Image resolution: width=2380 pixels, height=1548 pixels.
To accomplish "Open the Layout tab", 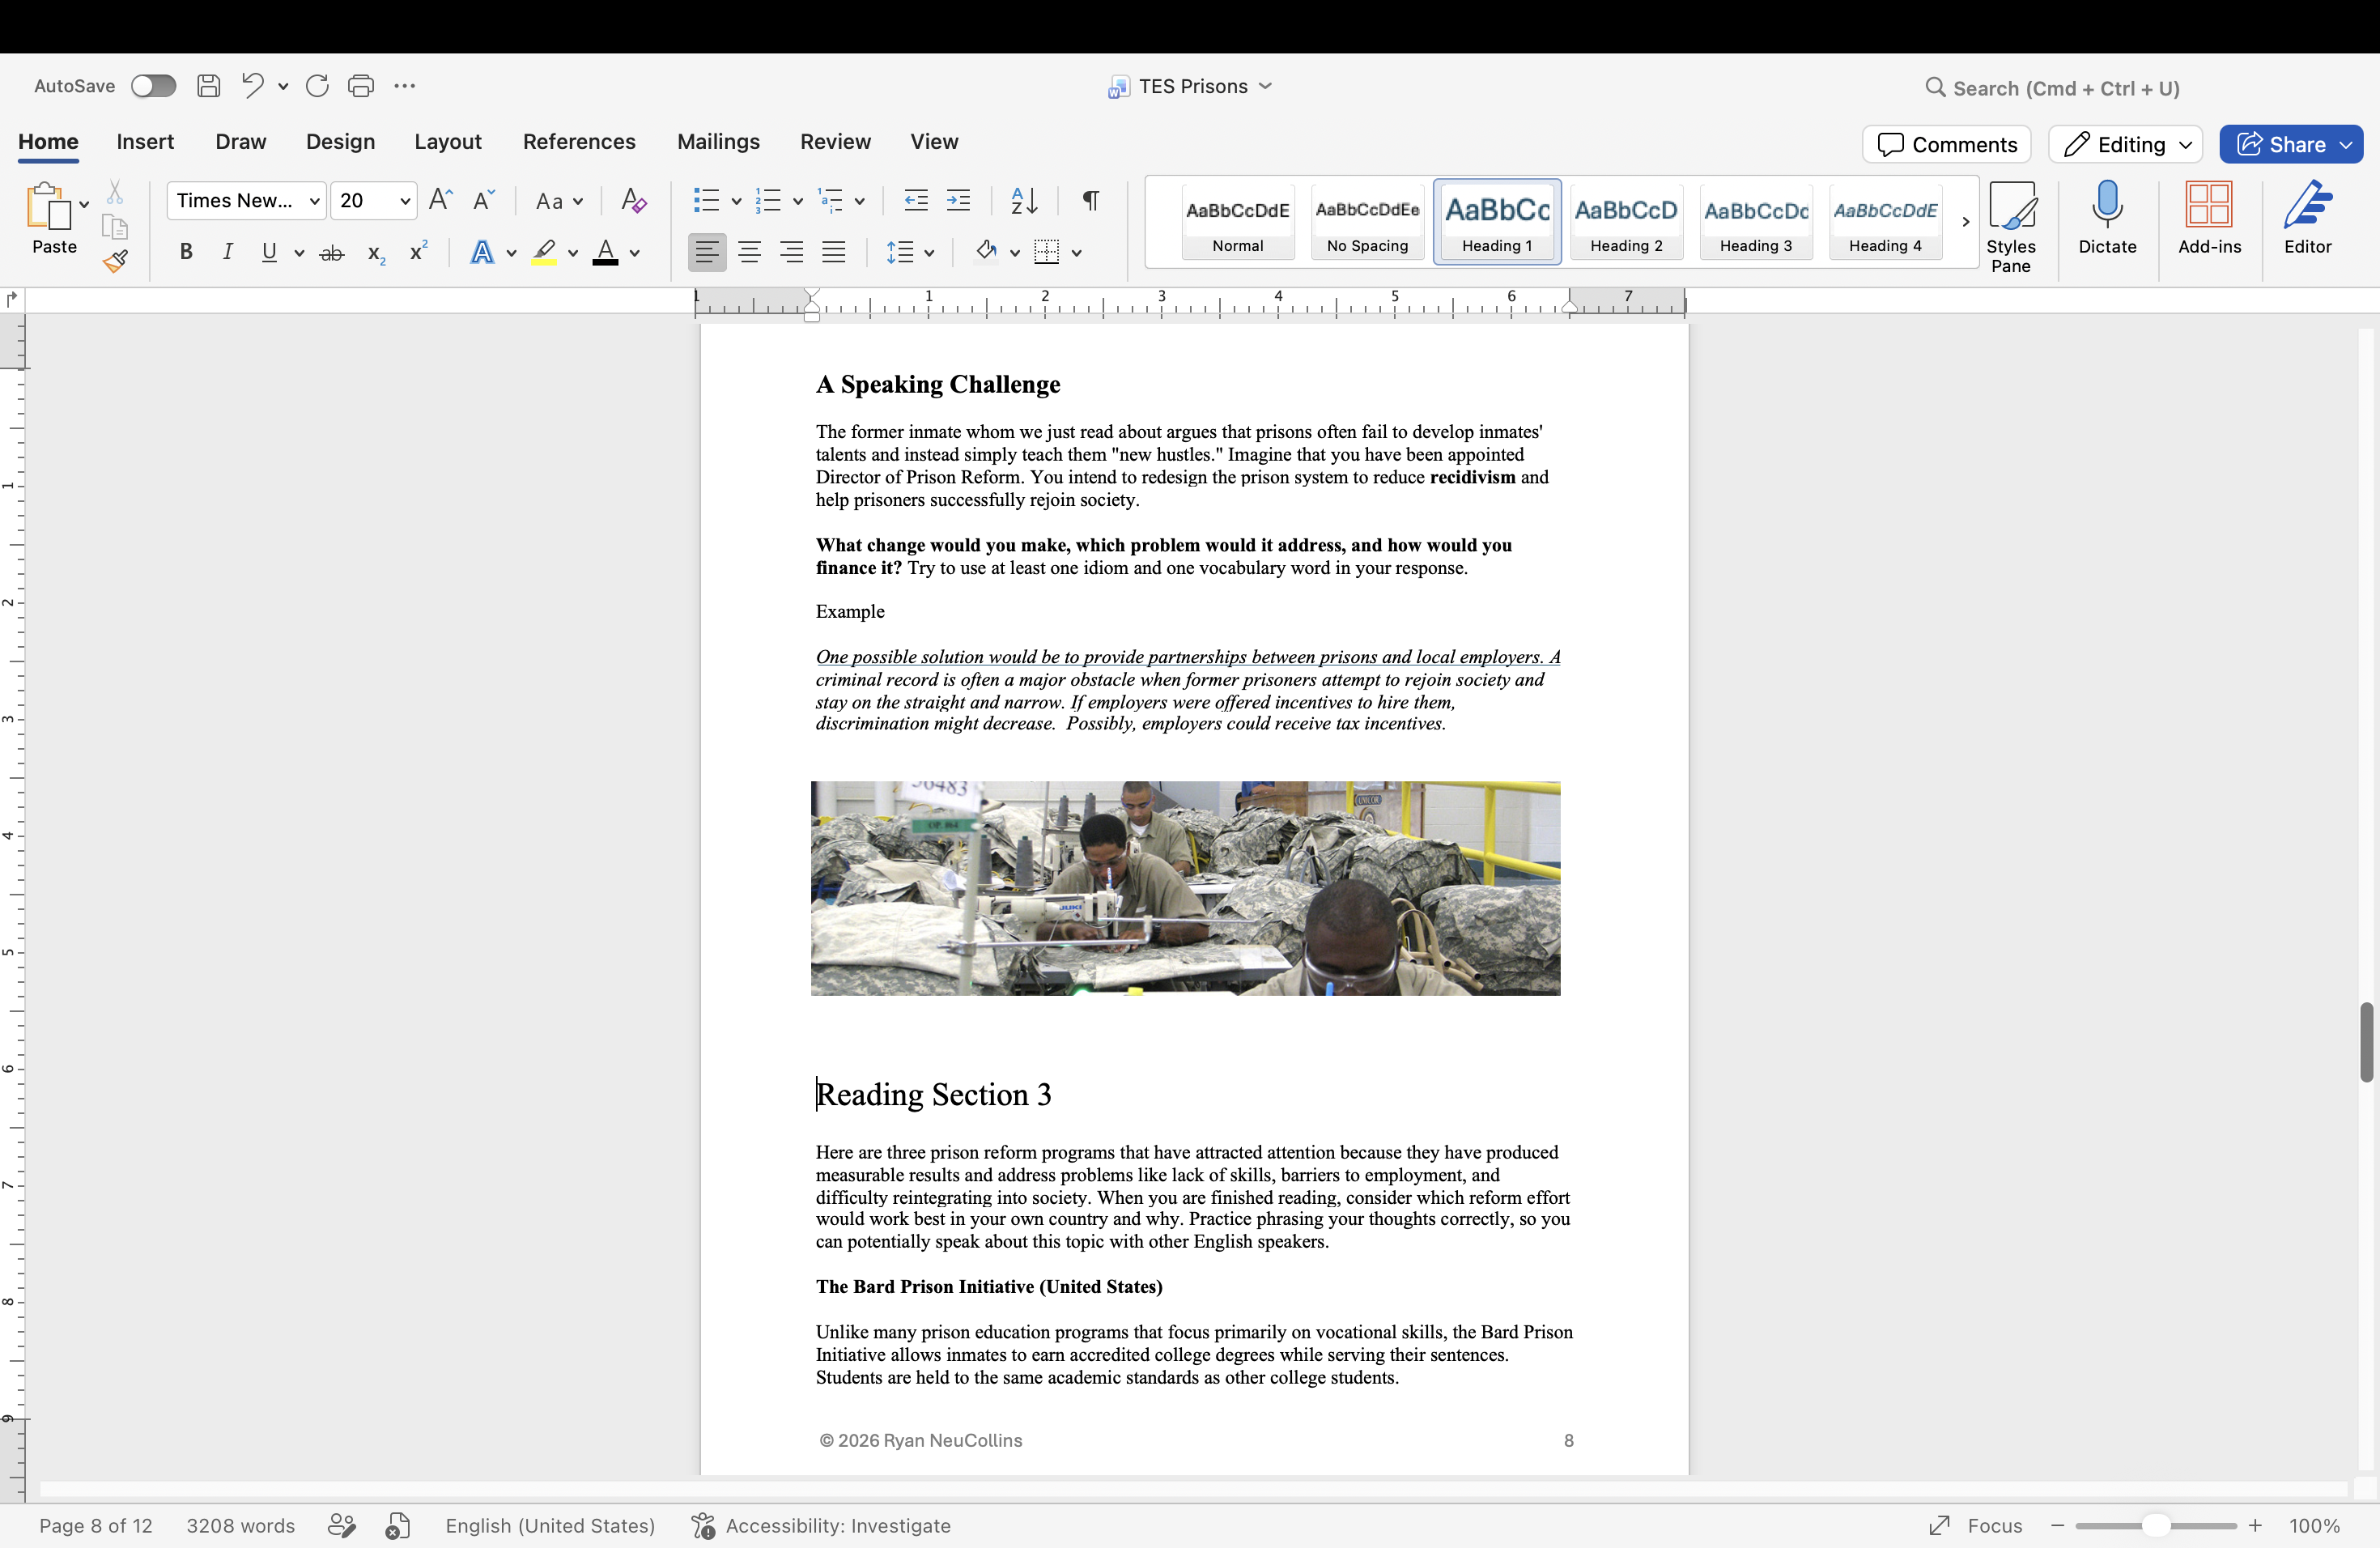I will point(448,141).
